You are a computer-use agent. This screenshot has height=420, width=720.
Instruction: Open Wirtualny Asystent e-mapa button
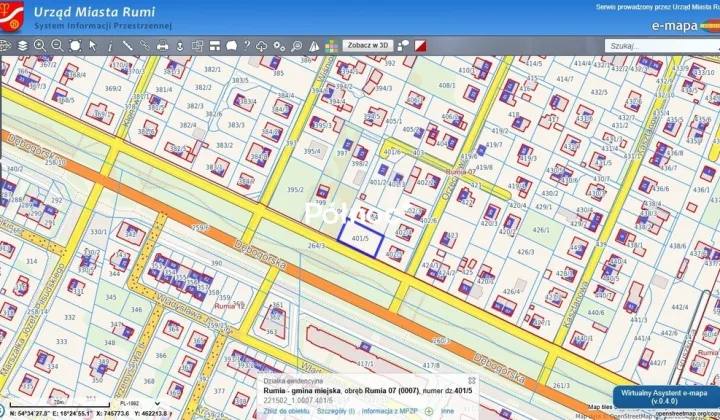[x=664, y=397]
